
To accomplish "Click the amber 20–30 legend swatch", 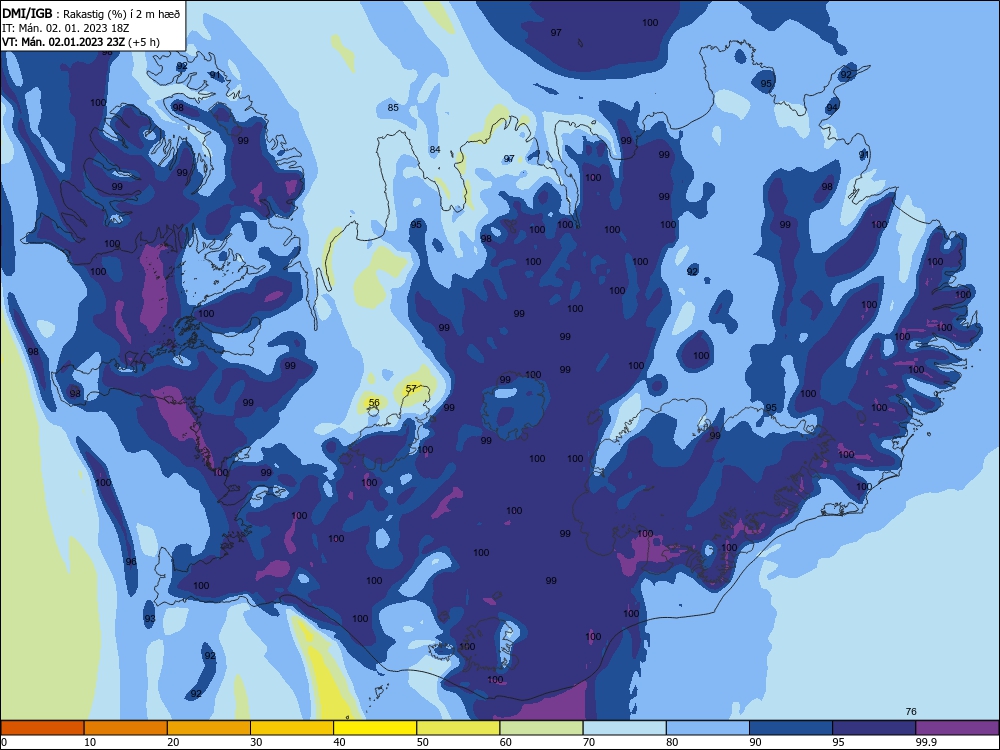I will pyautogui.click(x=209, y=728).
